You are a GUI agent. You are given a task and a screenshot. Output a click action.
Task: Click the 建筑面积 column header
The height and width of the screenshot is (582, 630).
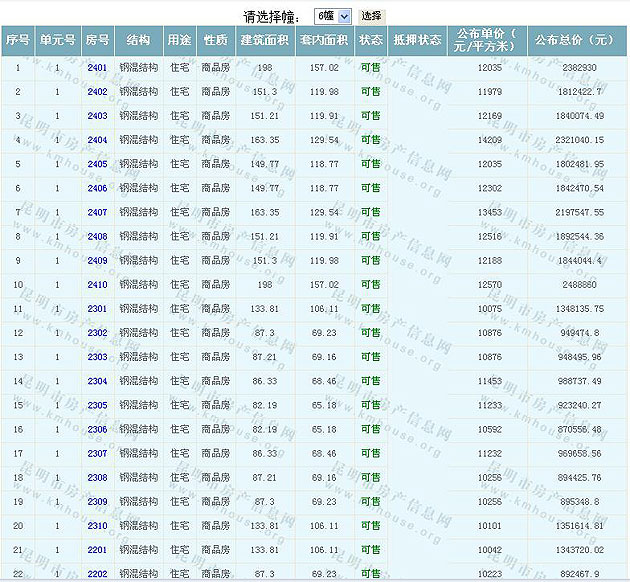pos(264,40)
